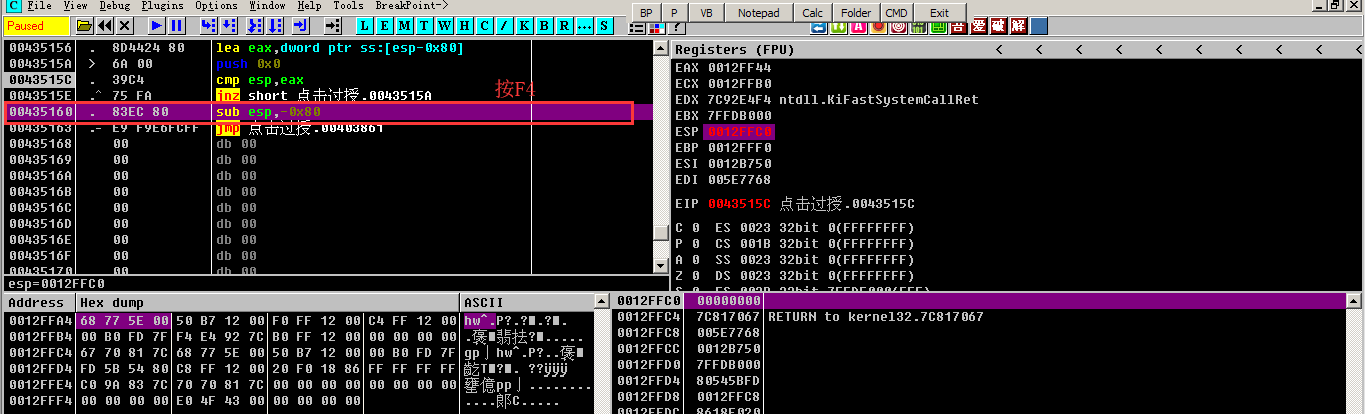Click the OllyDbg C system menu icon
This screenshot has height=414, width=1366.
(14, 6)
